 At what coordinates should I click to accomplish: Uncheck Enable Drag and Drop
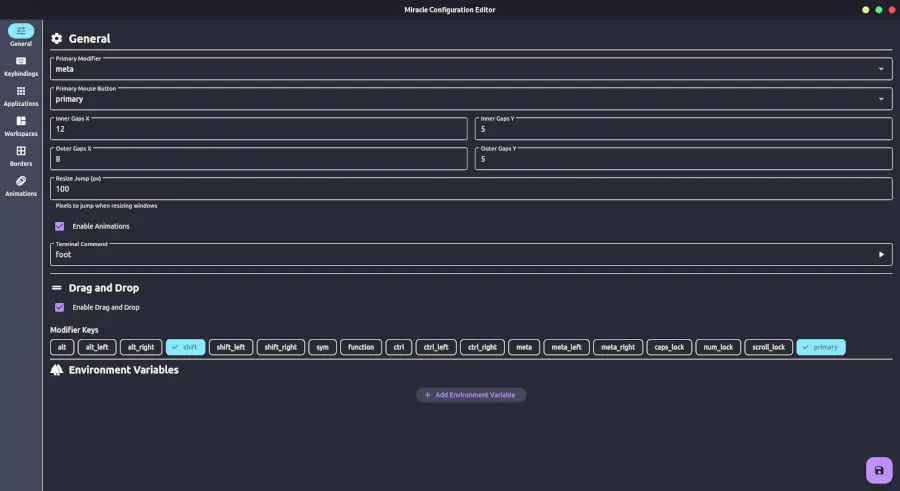coord(60,307)
